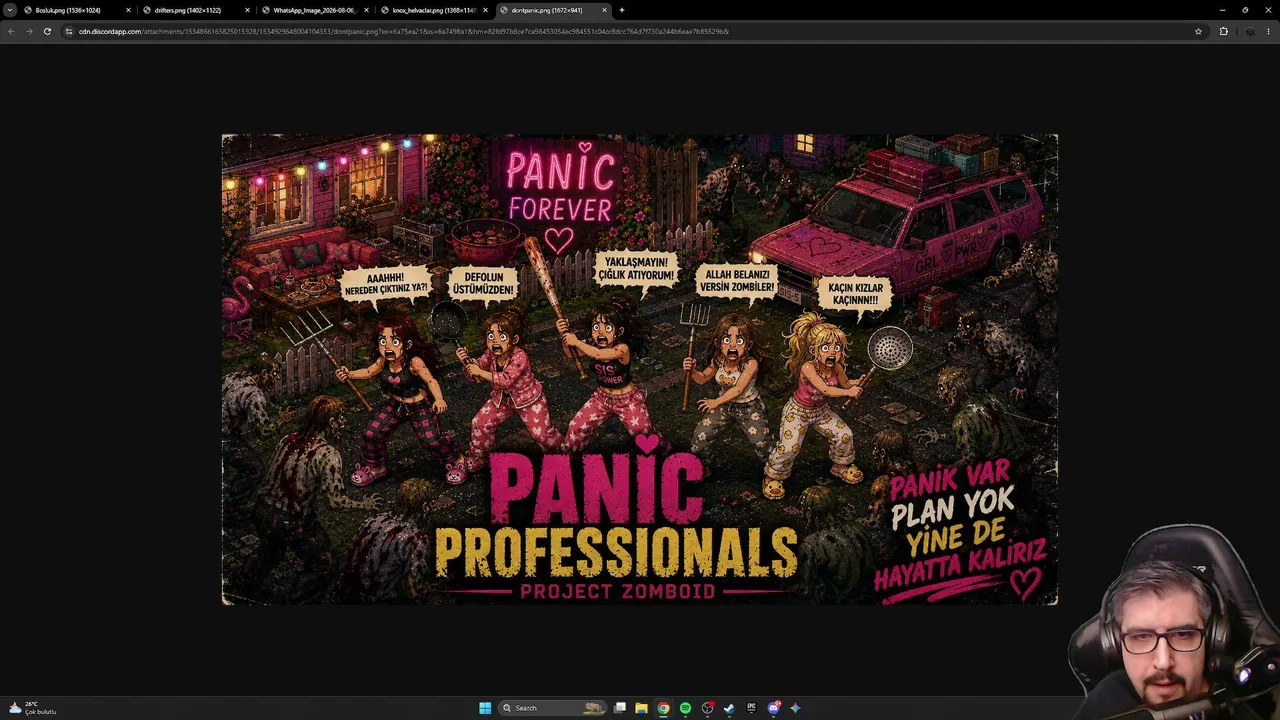Click the taskbar Search box
The width and height of the screenshot is (1280, 720).
tap(553, 708)
